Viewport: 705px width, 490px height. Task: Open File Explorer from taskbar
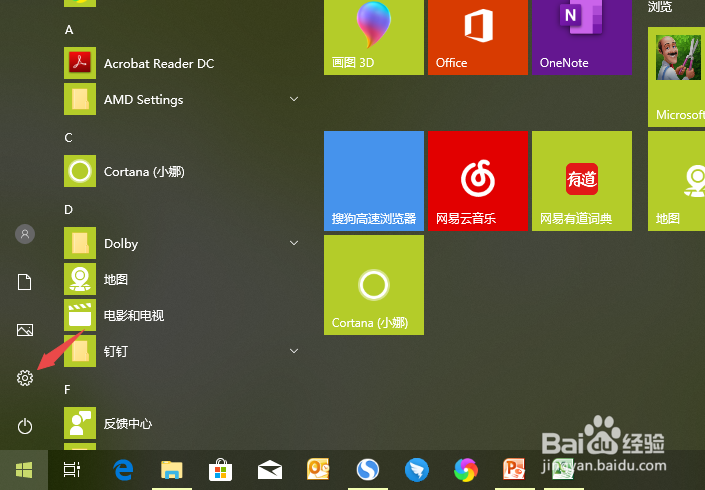pos(172,470)
